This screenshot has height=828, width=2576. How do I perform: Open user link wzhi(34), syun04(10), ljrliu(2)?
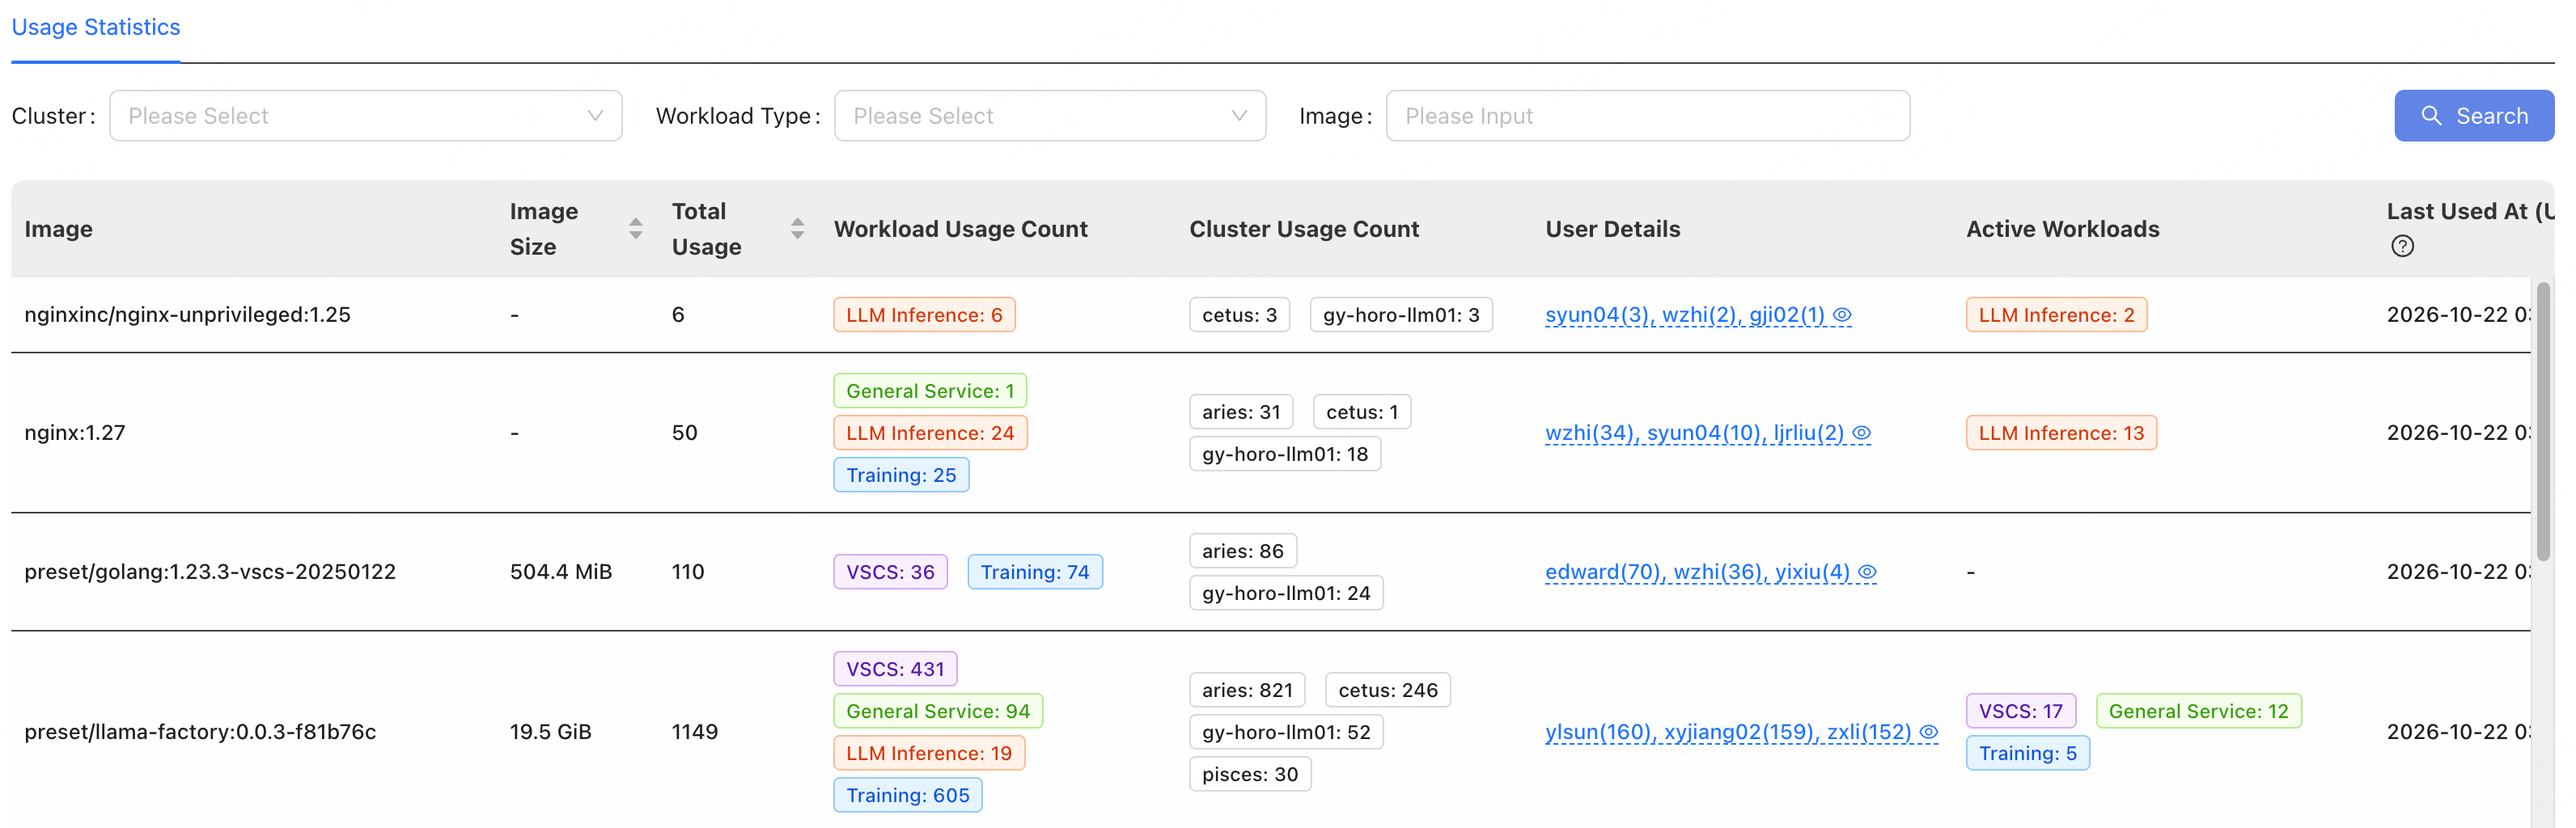pos(1695,433)
